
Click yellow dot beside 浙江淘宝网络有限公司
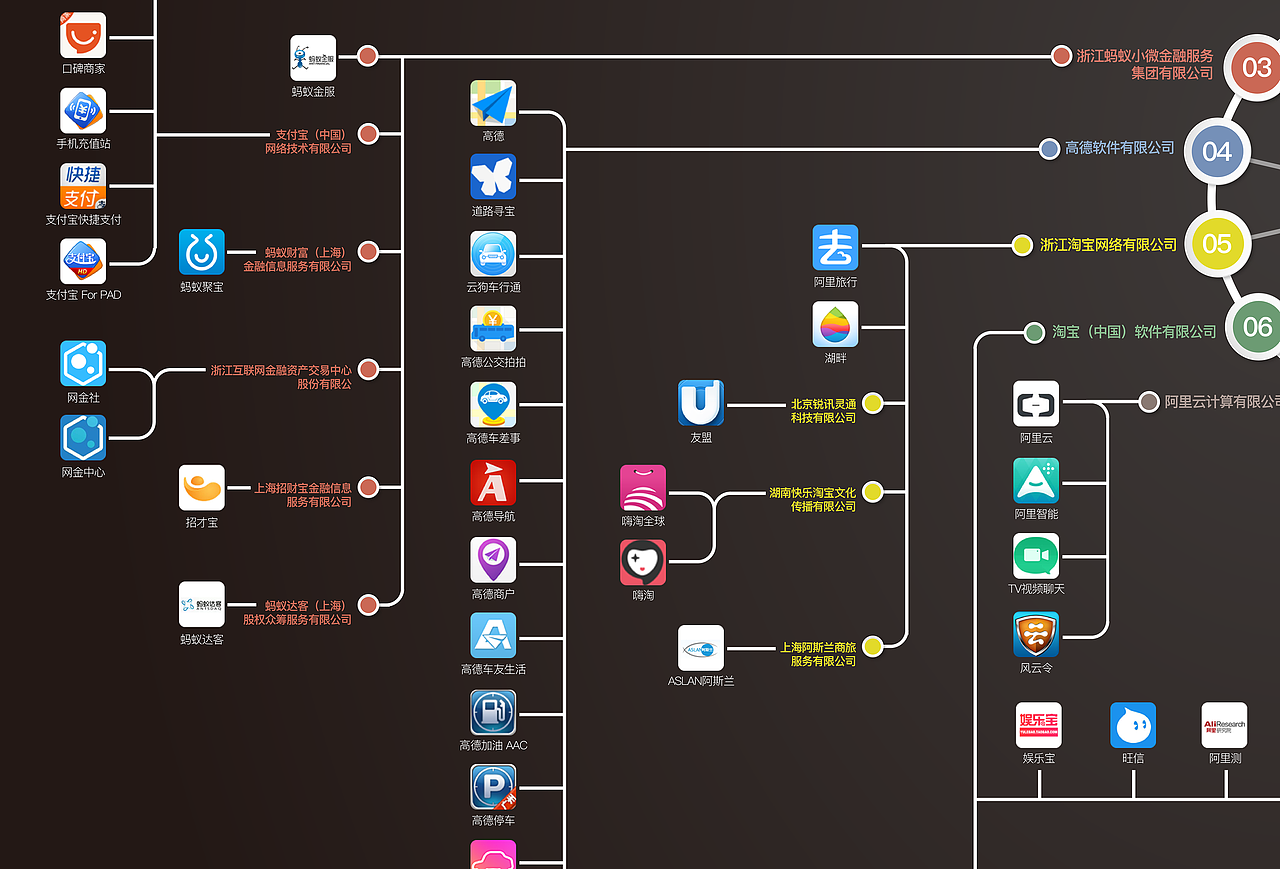(1022, 245)
